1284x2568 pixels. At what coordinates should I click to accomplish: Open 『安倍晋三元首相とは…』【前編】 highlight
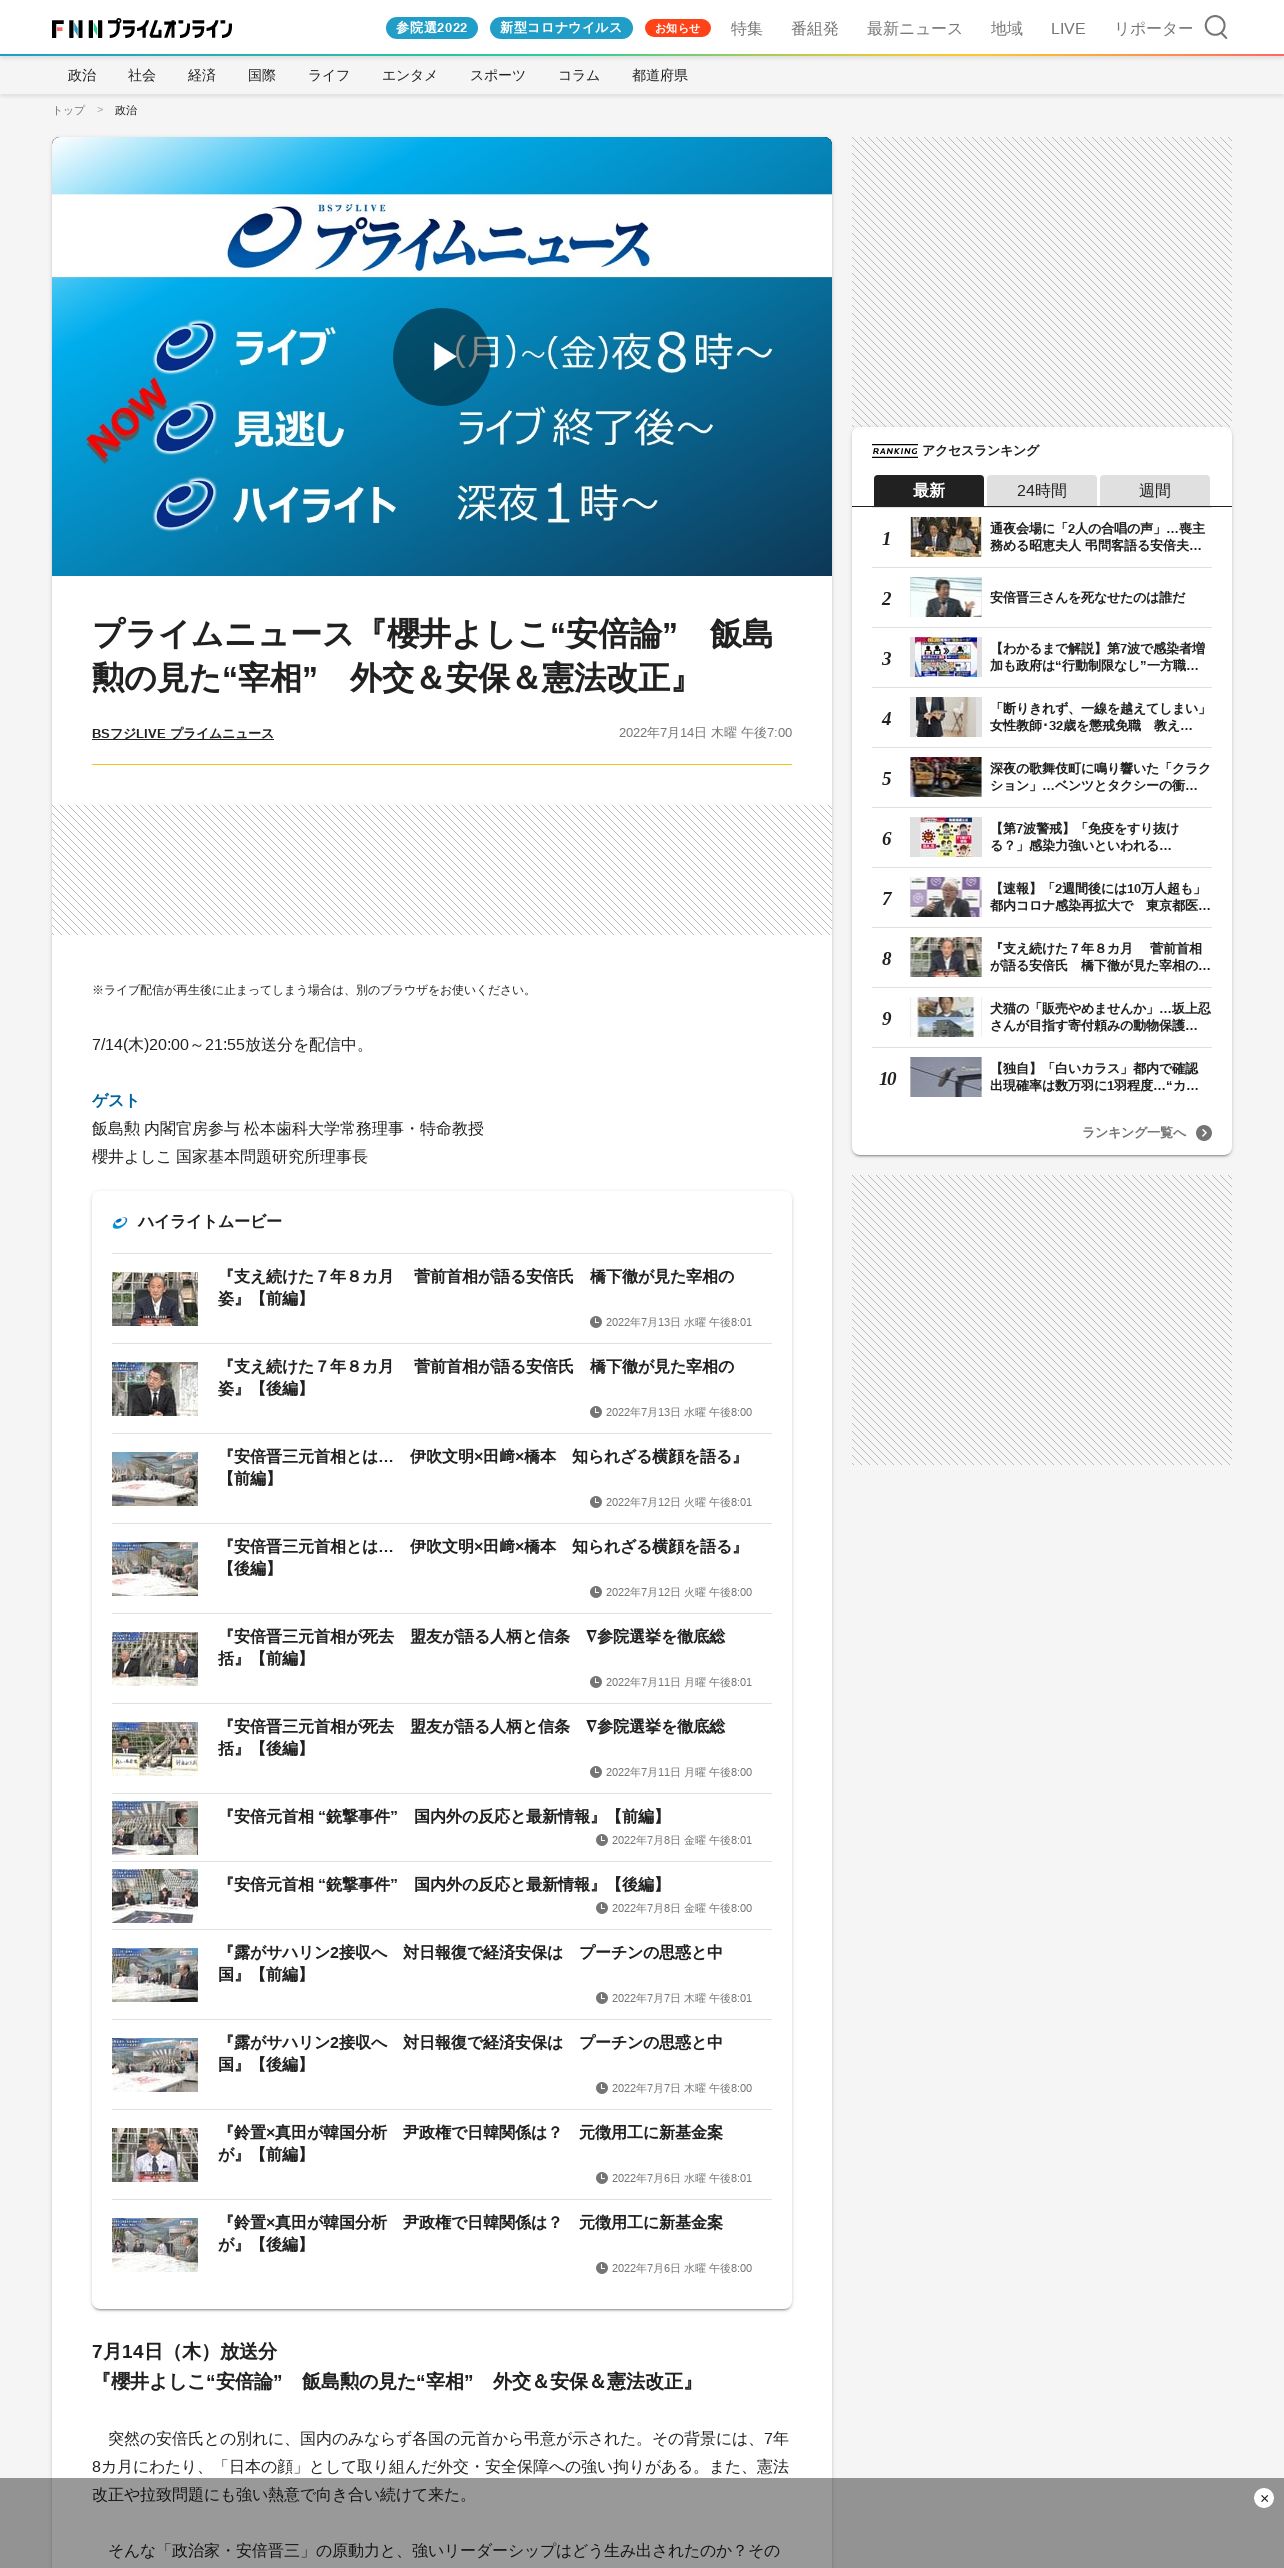point(482,1467)
